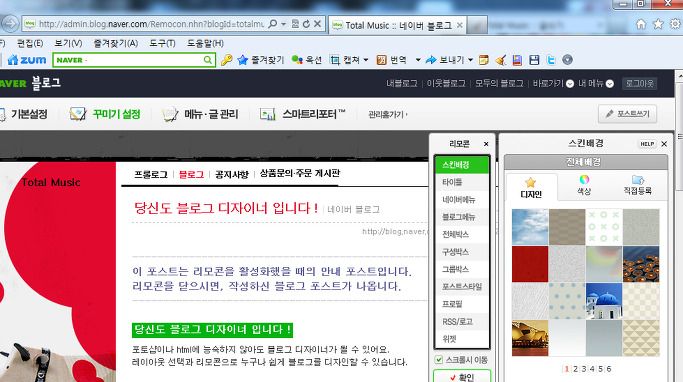Choose the brown woven texture swatch

pyautogui.click(x=567, y=226)
